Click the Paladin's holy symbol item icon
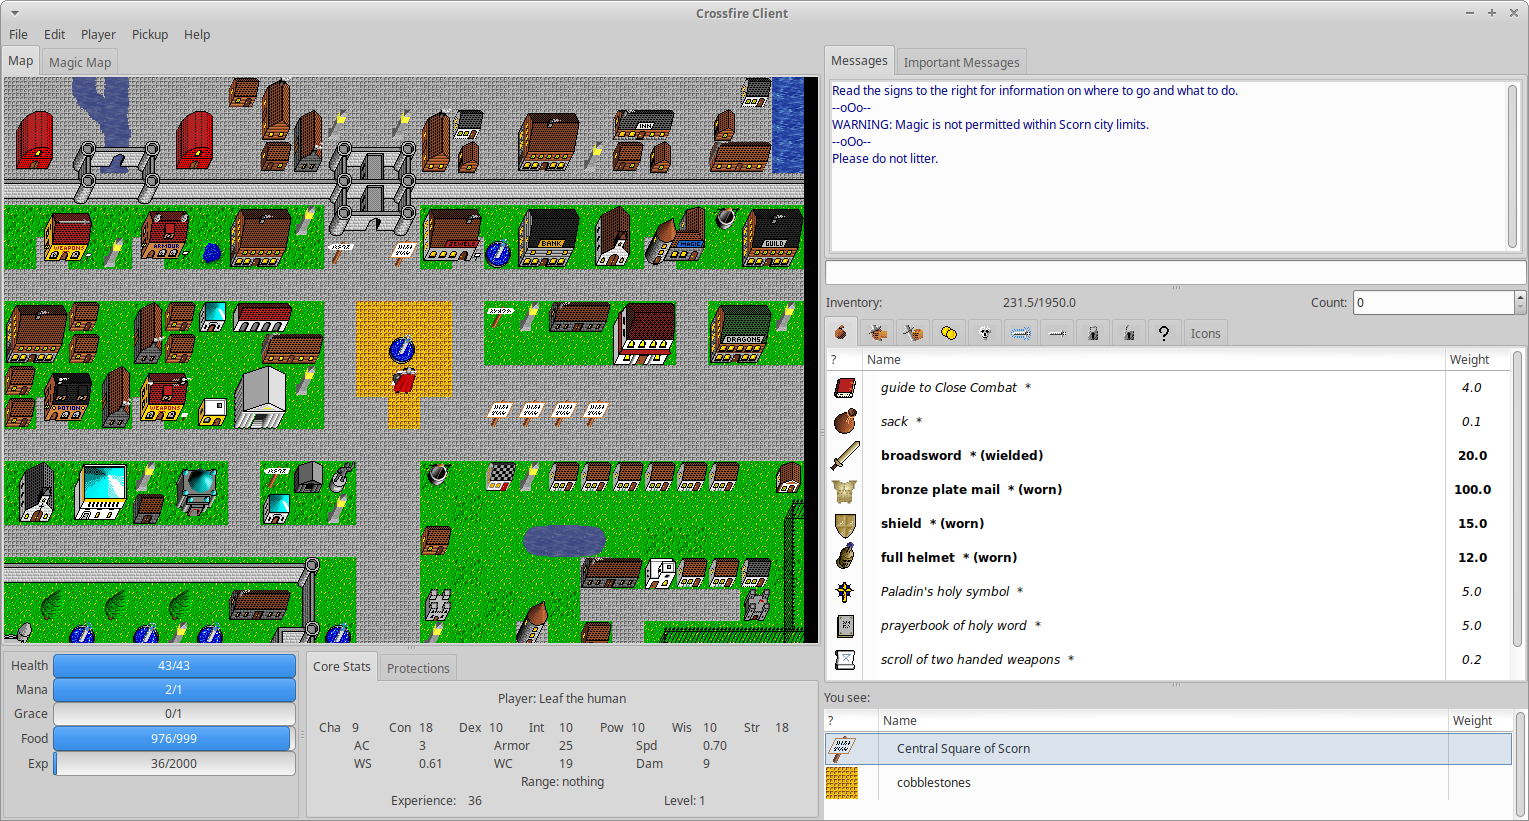 [845, 591]
